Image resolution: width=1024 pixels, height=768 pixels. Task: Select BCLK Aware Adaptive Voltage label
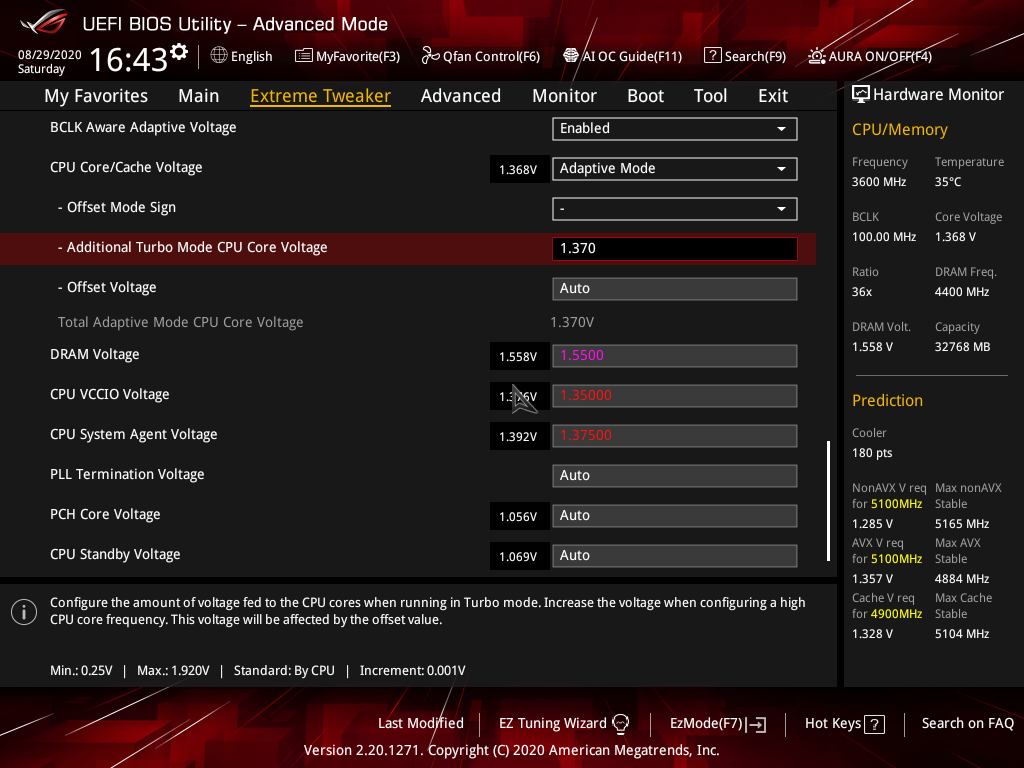[x=143, y=127]
